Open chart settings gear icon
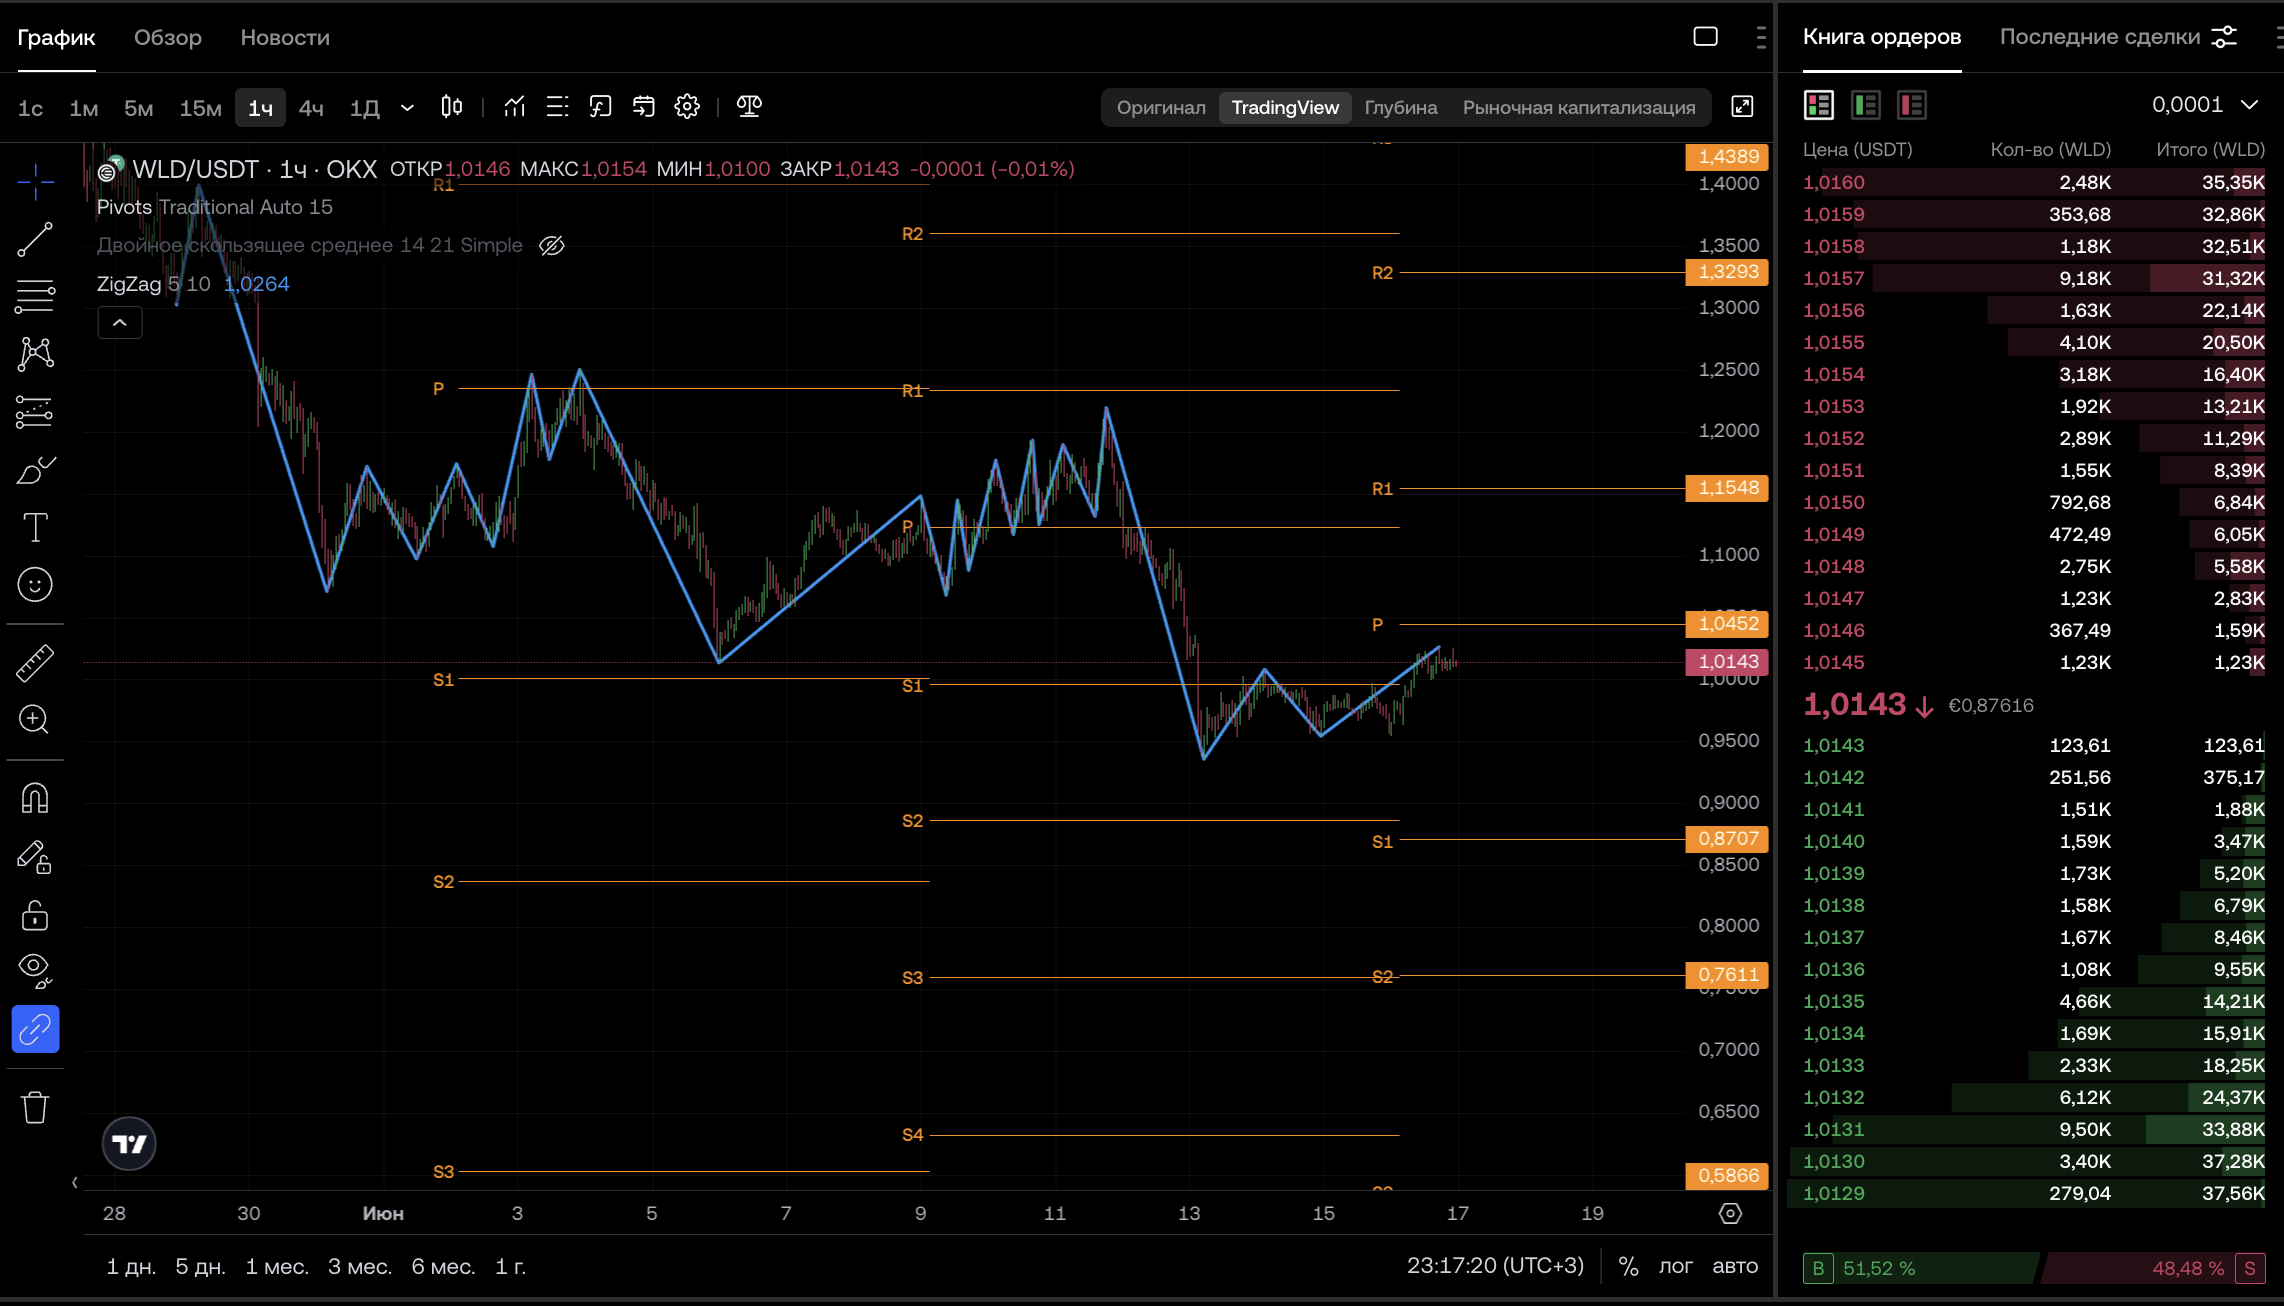 click(687, 107)
